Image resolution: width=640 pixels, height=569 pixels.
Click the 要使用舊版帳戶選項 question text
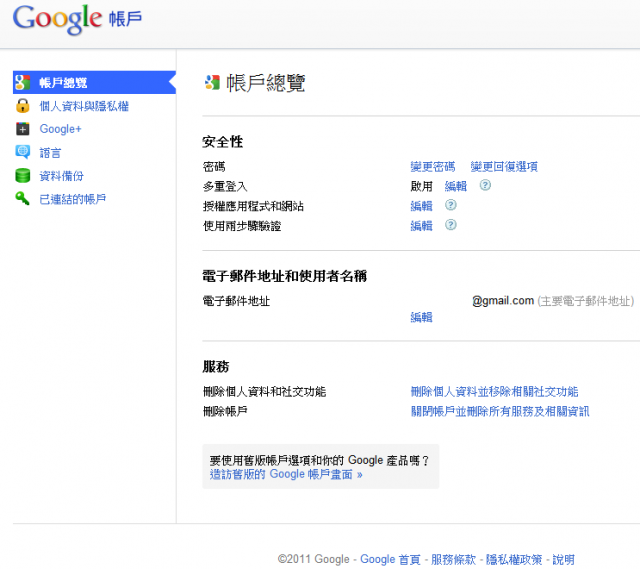point(320,460)
